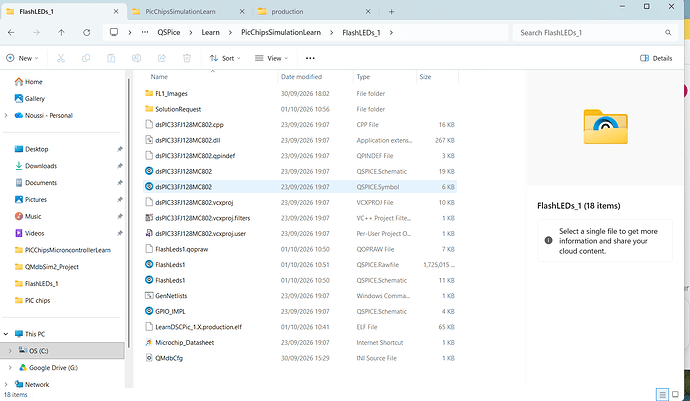
Task: Open Documents in quick access
Action: 41,183
